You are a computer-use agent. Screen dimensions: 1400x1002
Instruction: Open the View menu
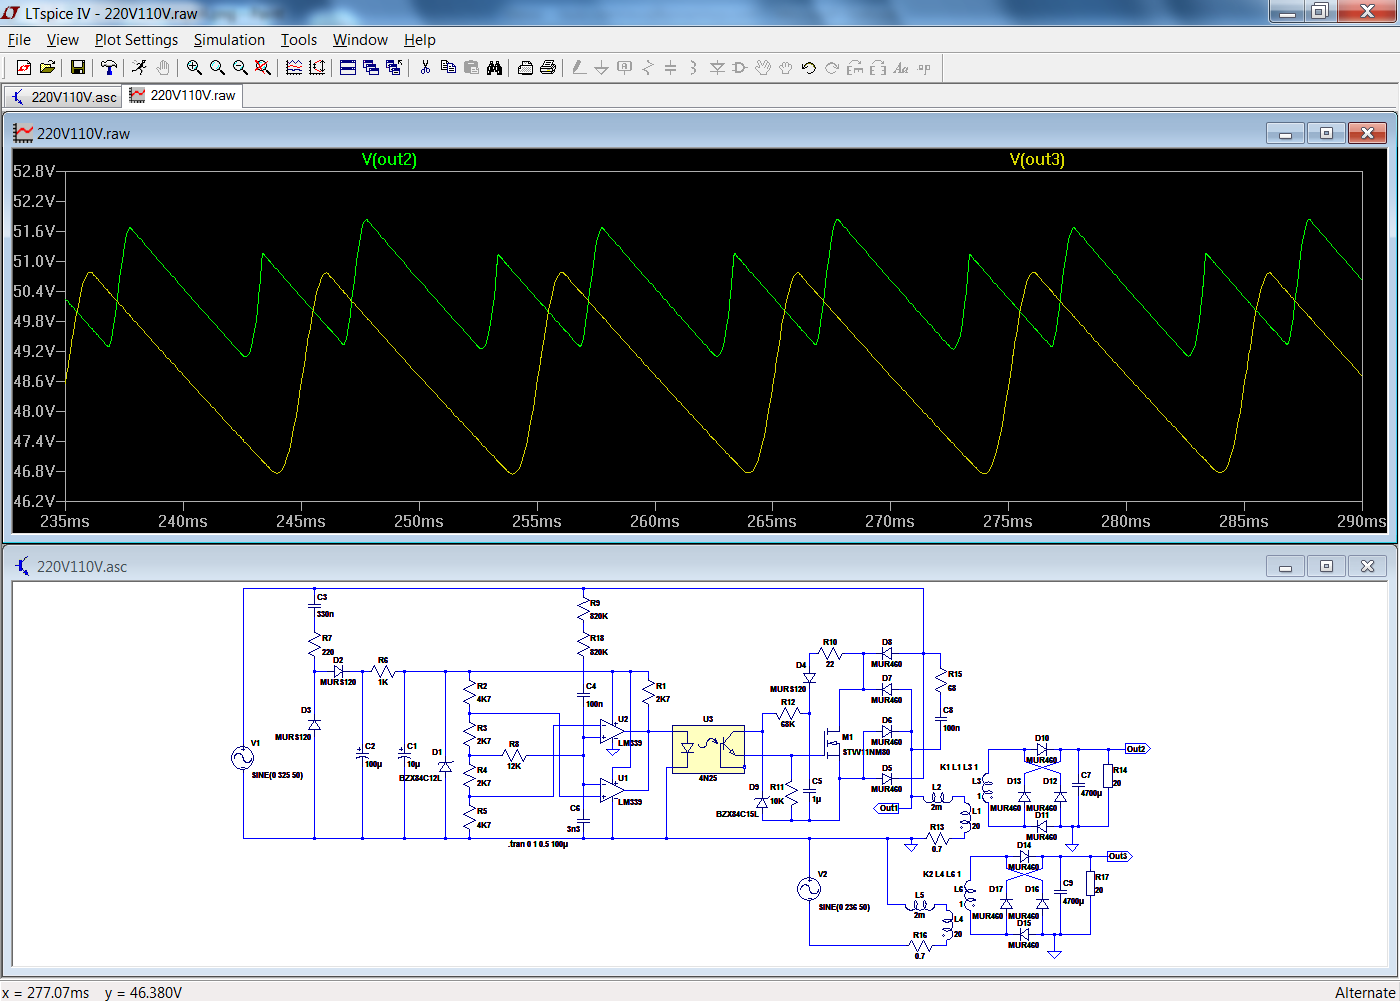point(62,40)
